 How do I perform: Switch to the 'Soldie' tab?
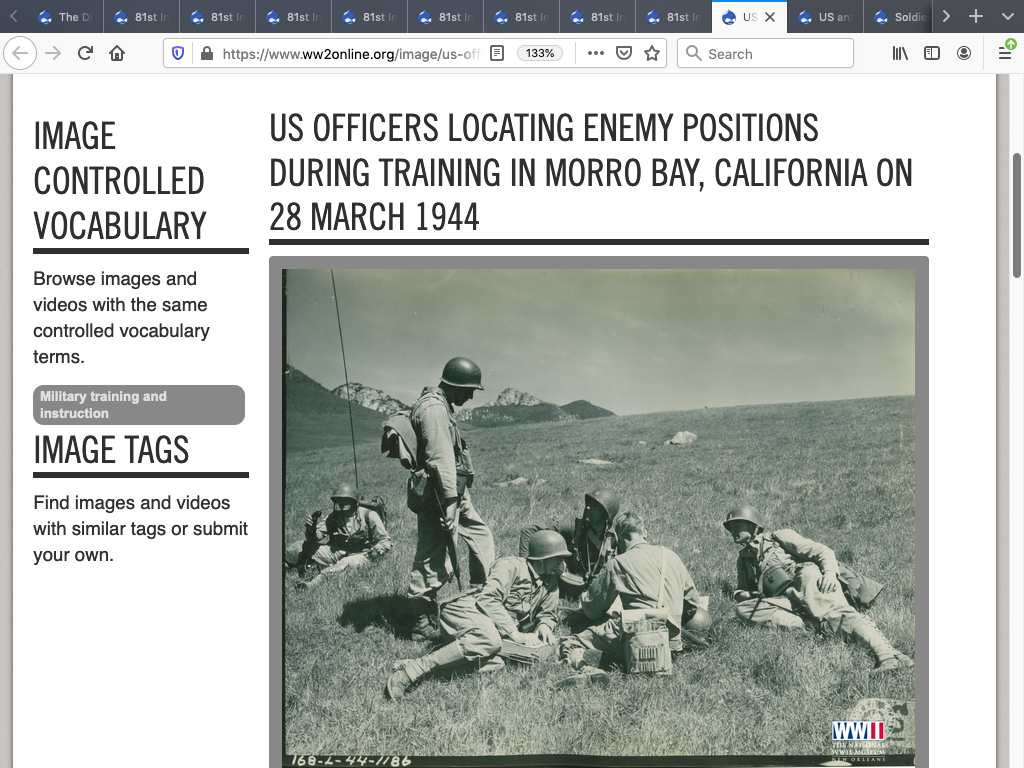pos(898,17)
